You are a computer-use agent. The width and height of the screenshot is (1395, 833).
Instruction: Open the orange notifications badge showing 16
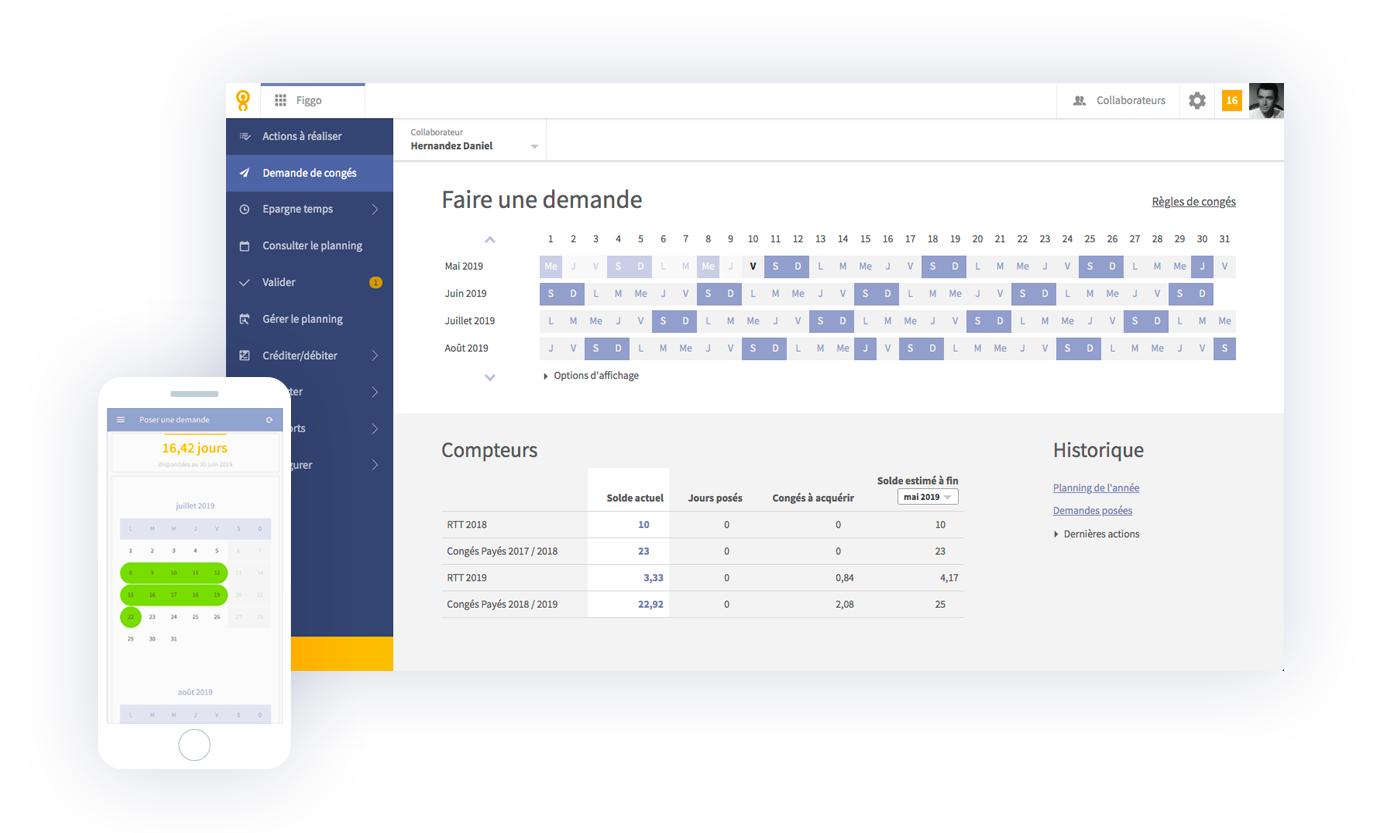coord(1232,101)
